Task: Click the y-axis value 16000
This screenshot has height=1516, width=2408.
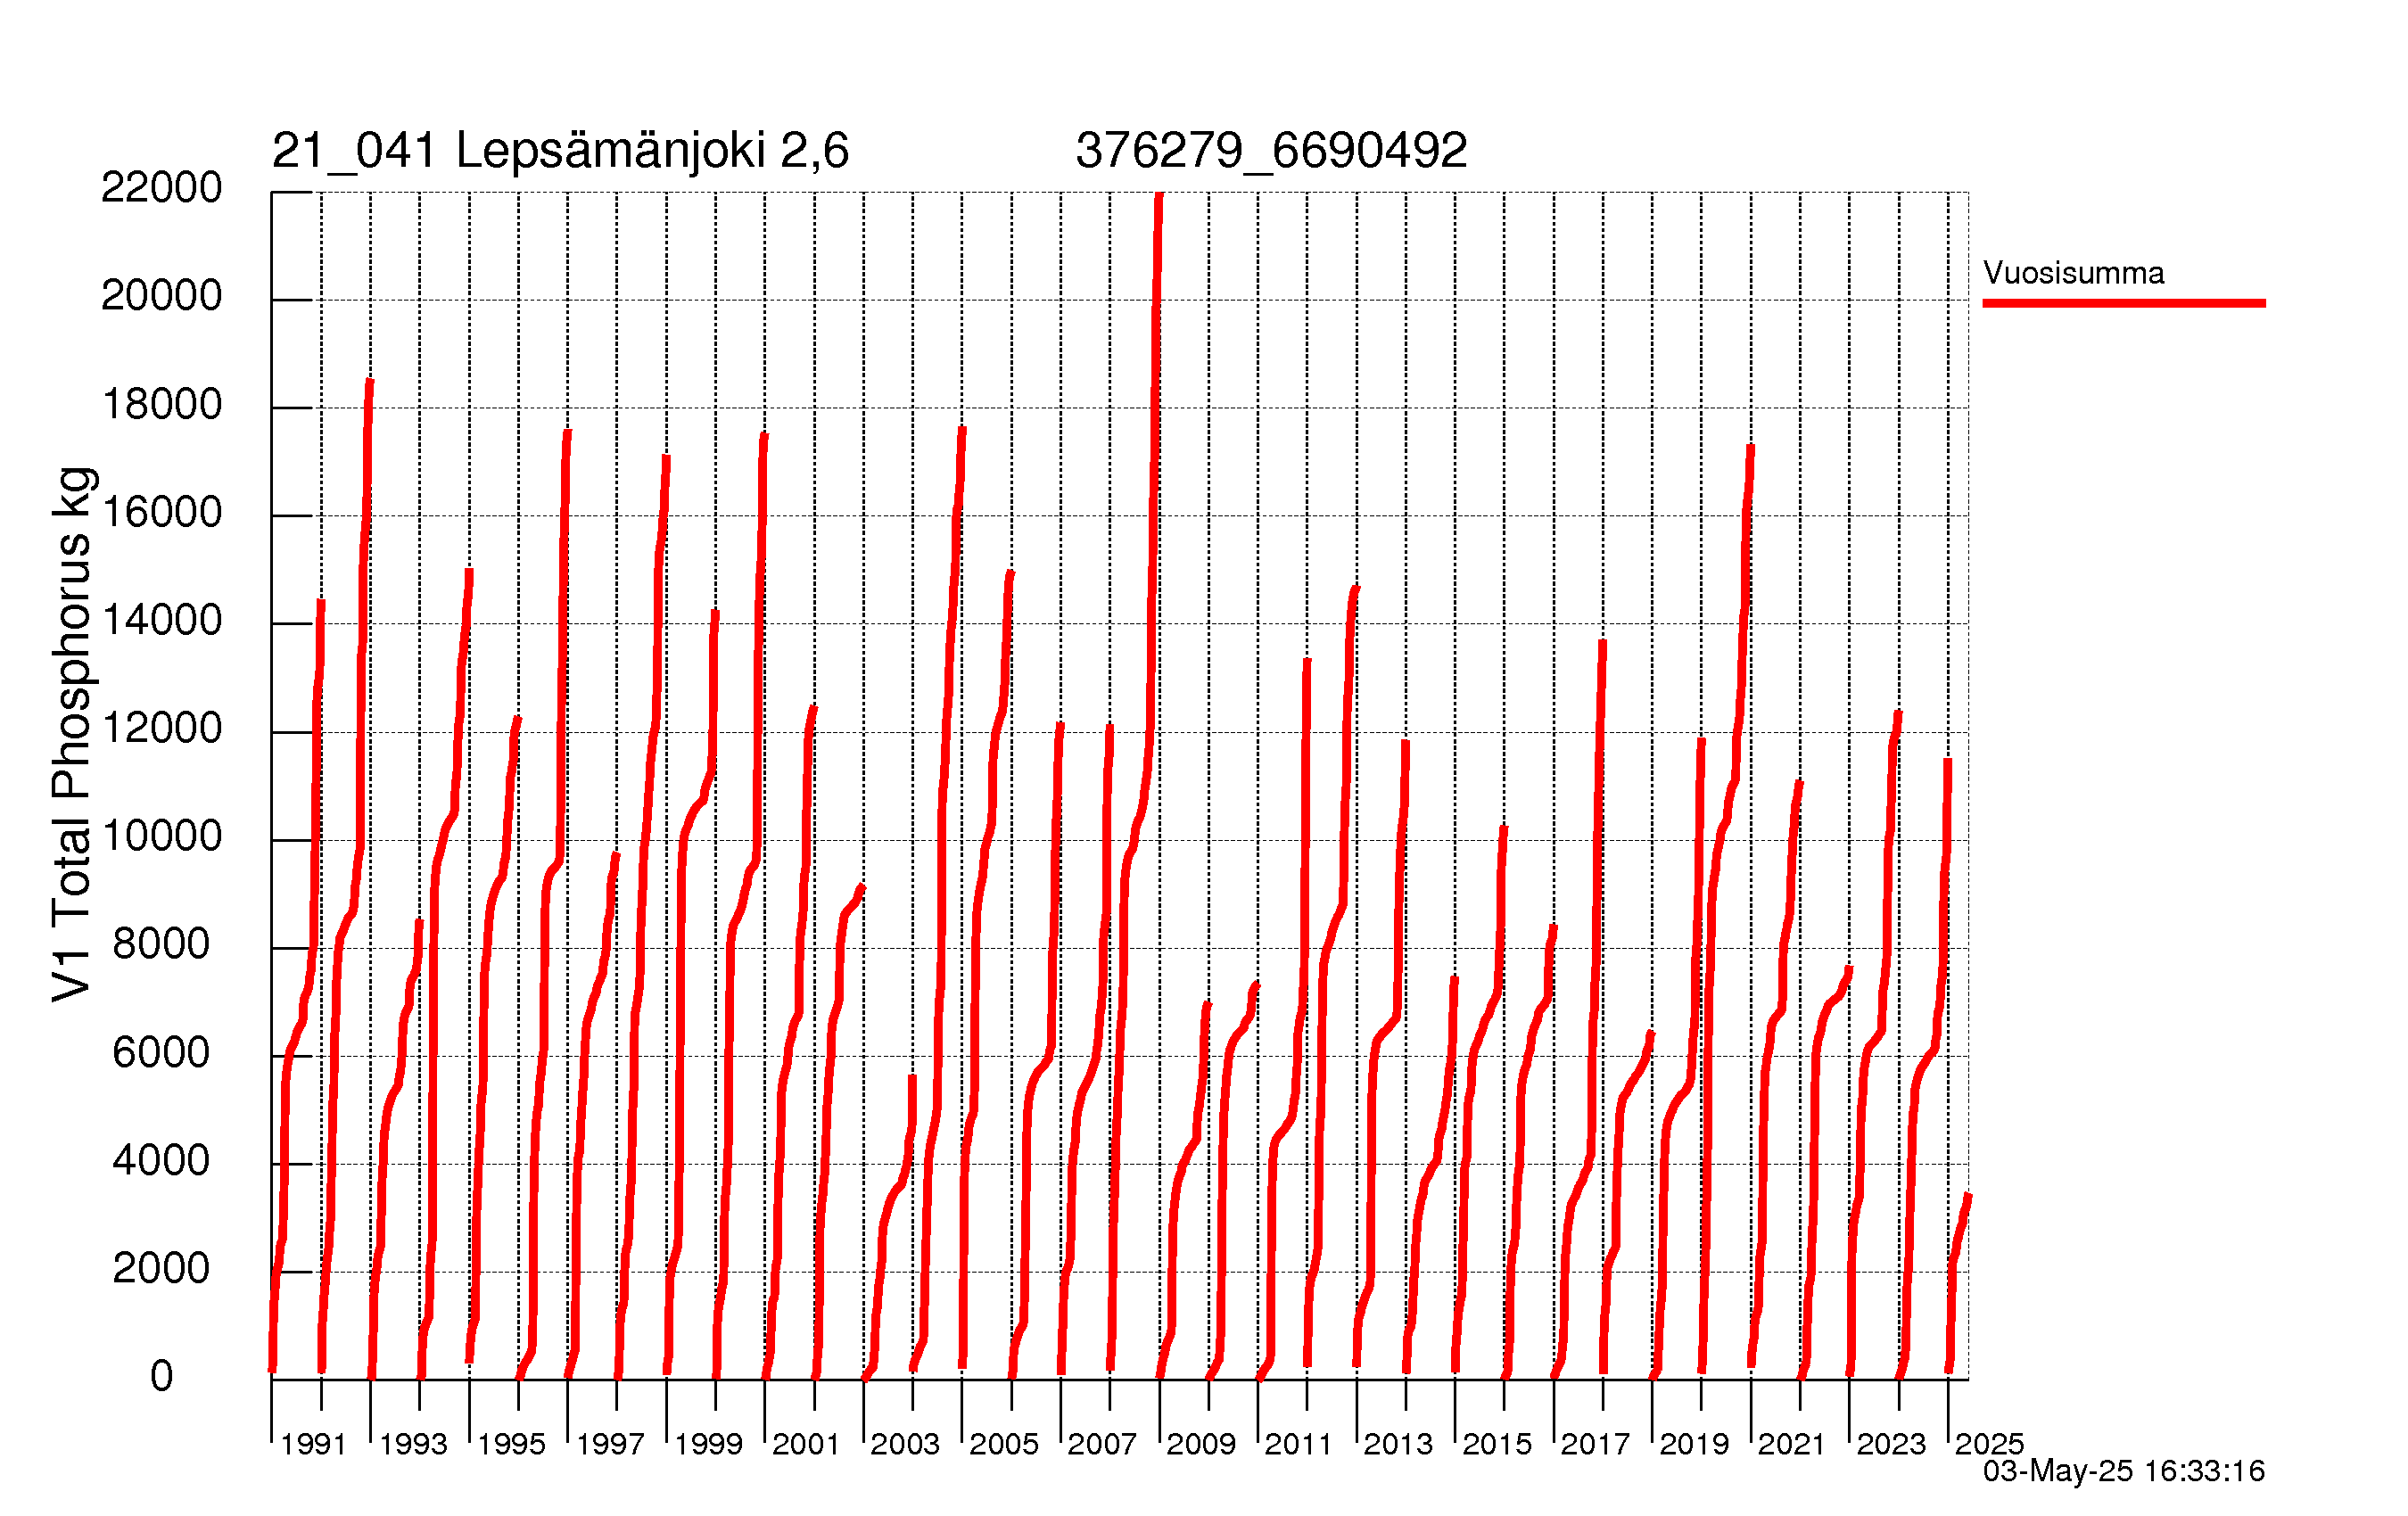Action: [161, 512]
